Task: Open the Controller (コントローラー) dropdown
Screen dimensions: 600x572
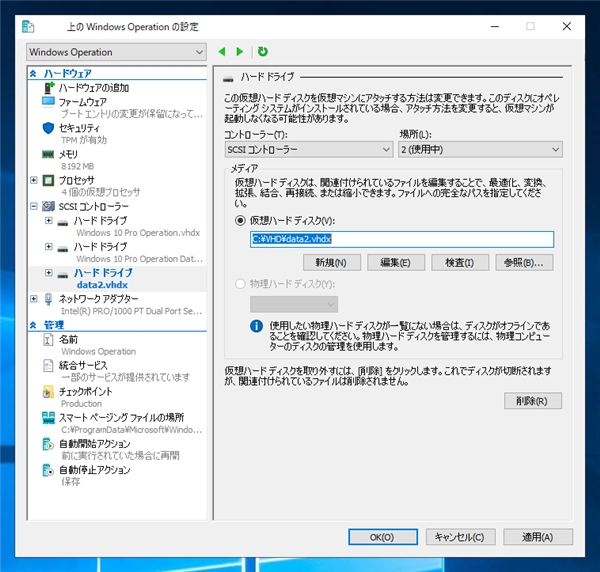Action: point(309,150)
